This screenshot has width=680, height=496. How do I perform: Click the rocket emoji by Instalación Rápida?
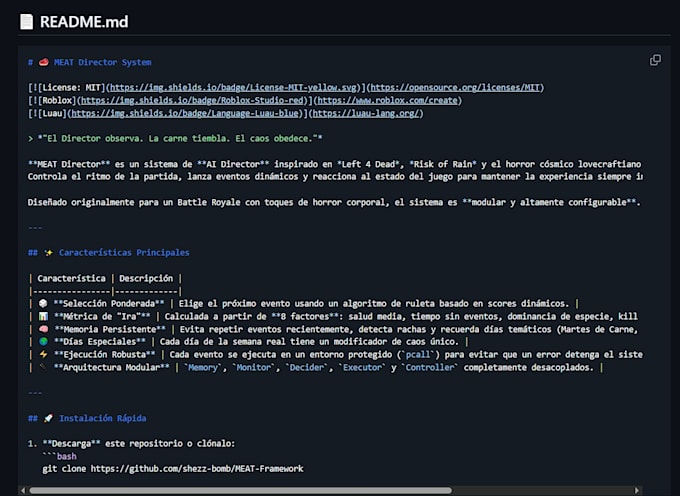[48, 418]
